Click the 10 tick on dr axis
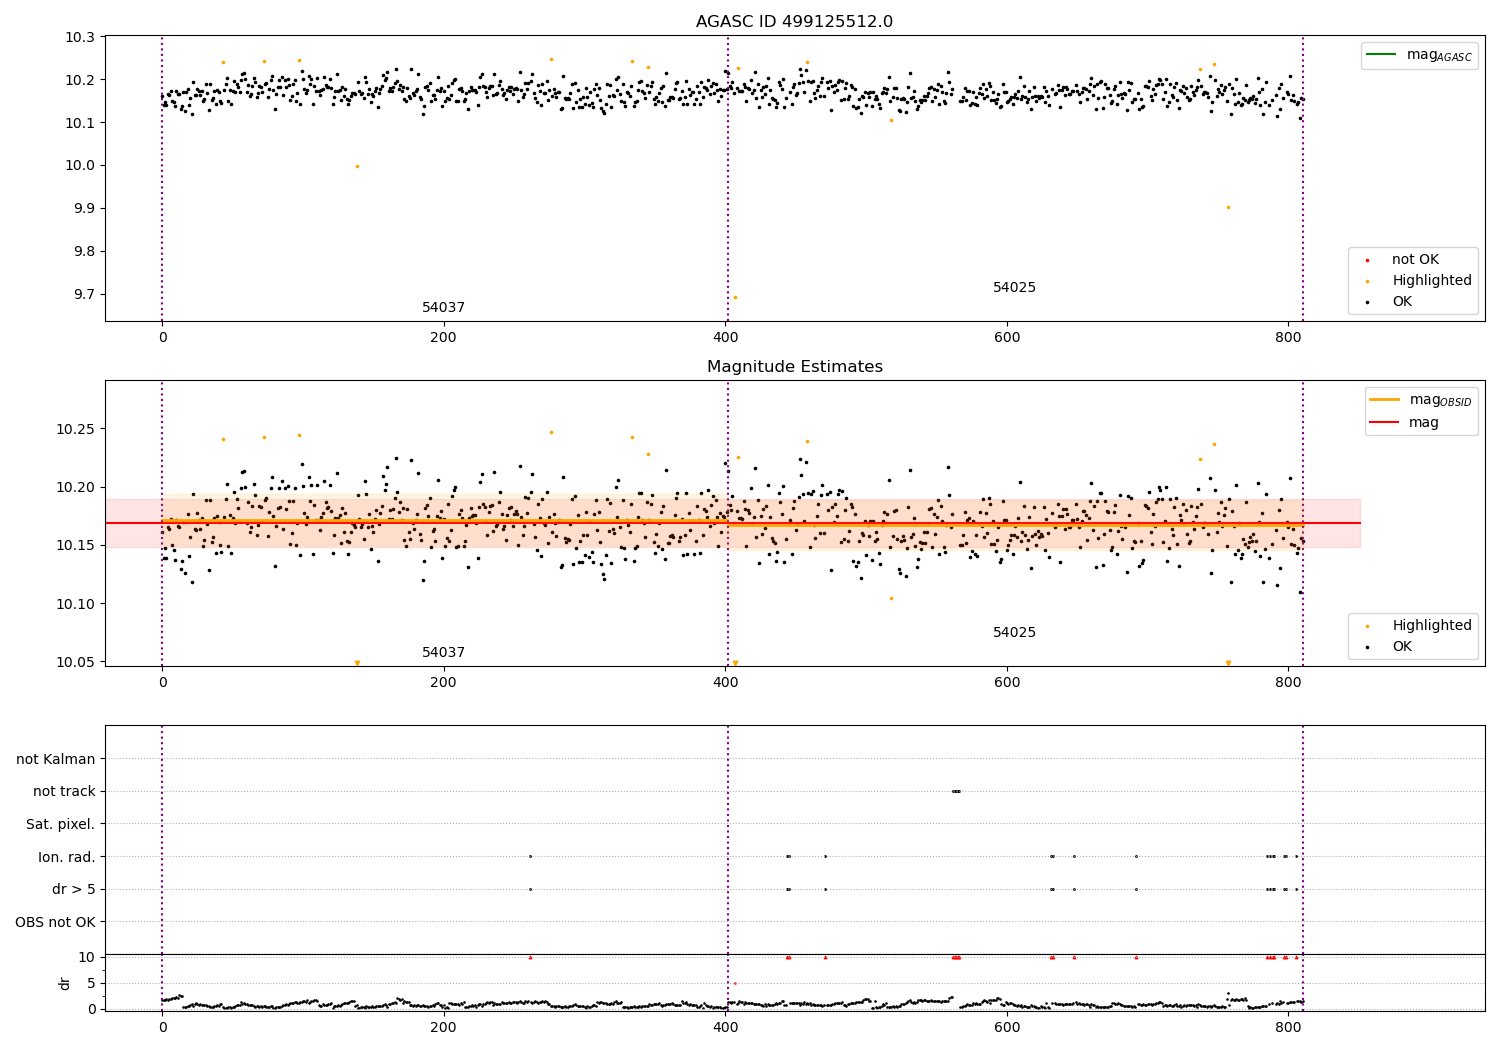The height and width of the screenshot is (1050, 1500). [87, 957]
